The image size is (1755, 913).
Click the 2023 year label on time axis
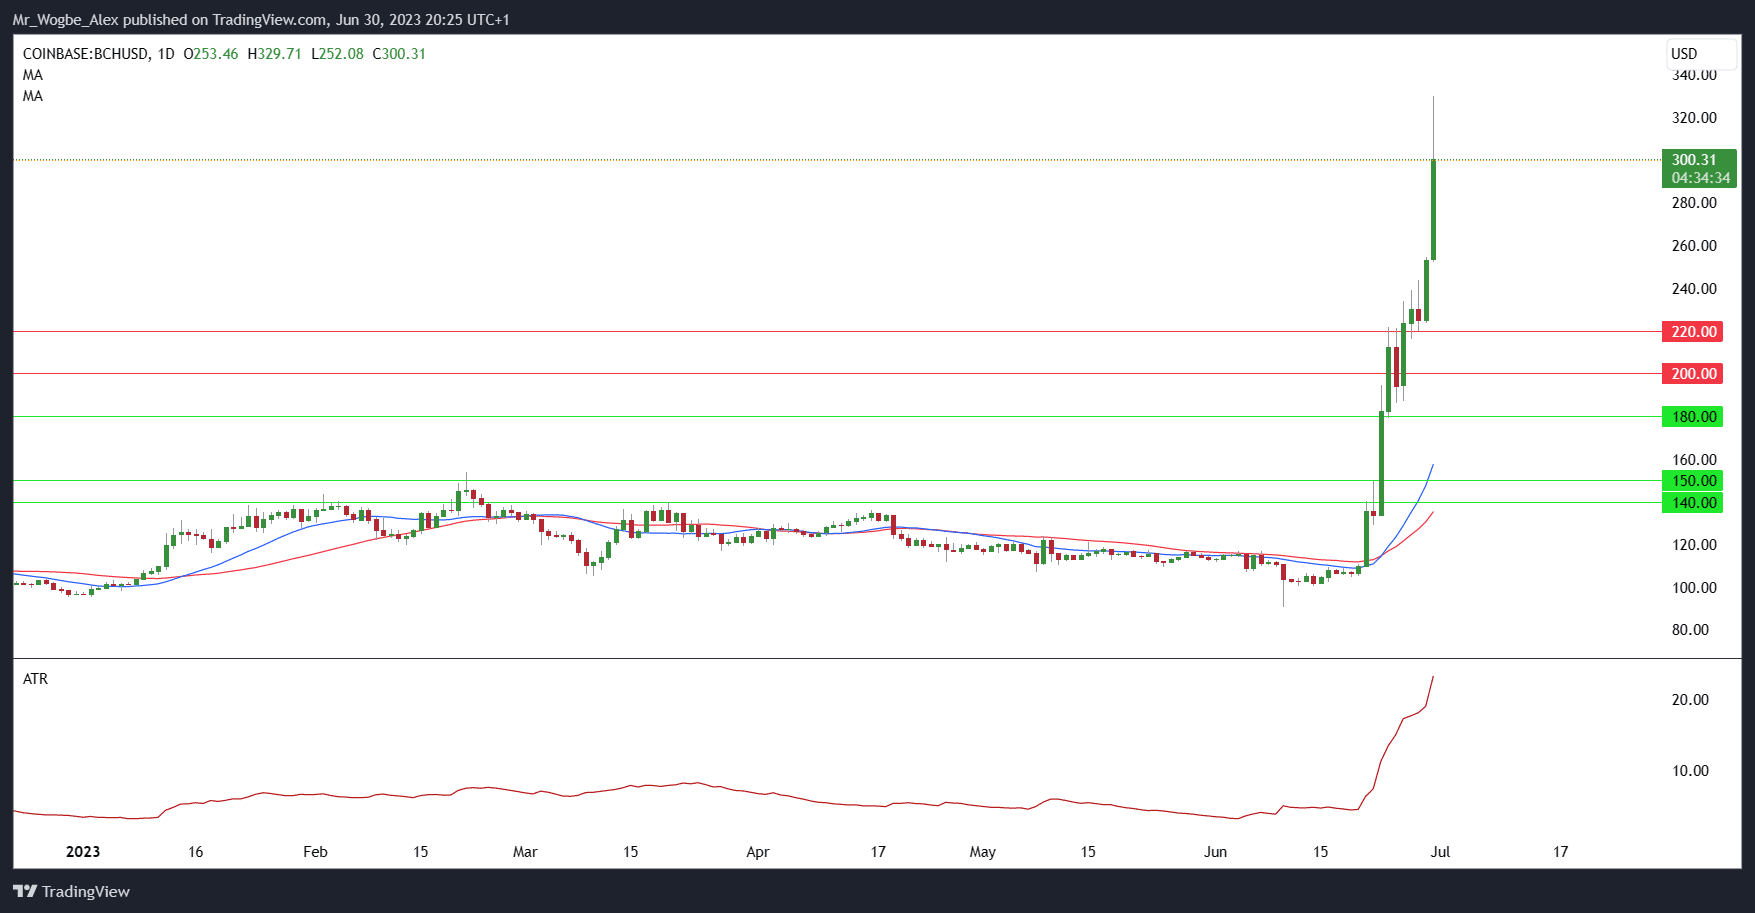(83, 852)
